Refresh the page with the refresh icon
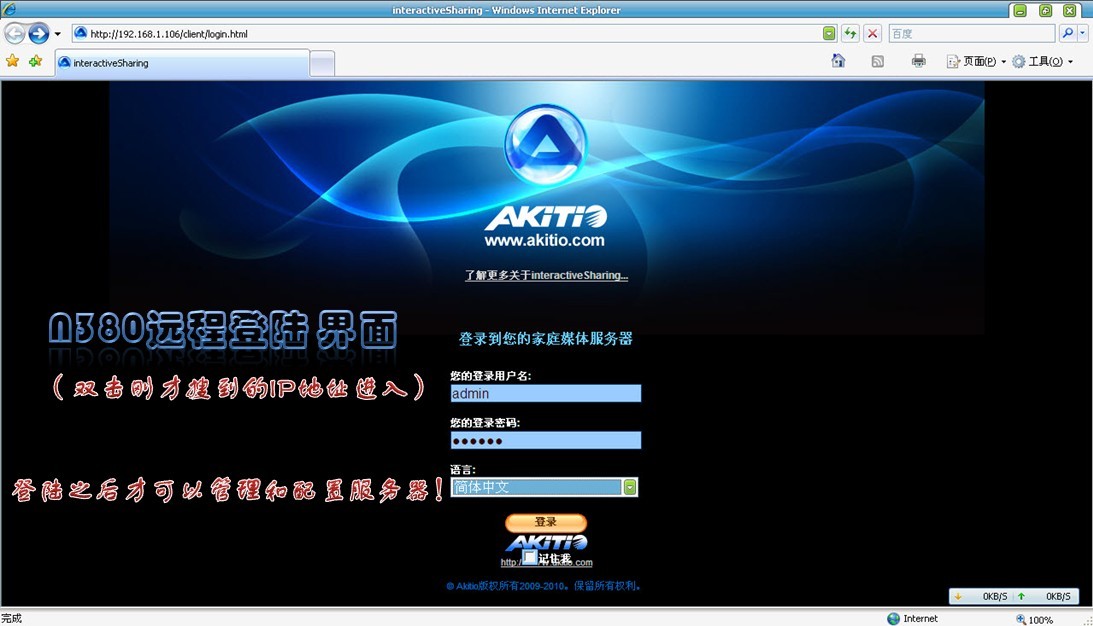This screenshot has width=1093, height=626. [x=850, y=33]
